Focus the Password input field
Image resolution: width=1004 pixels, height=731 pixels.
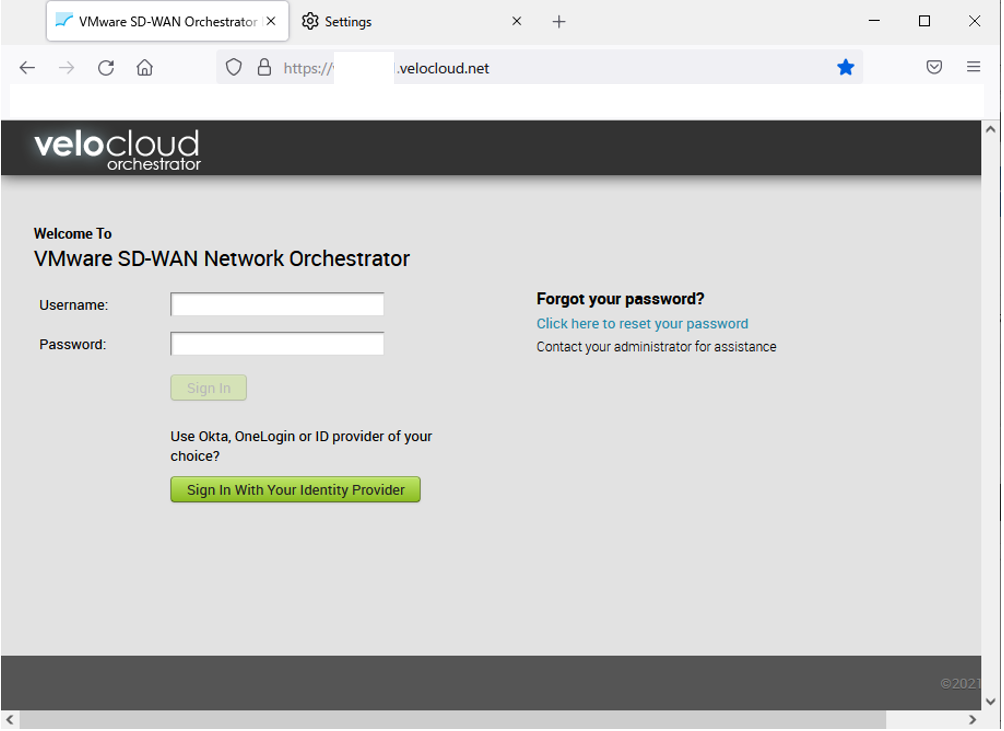point(277,344)
